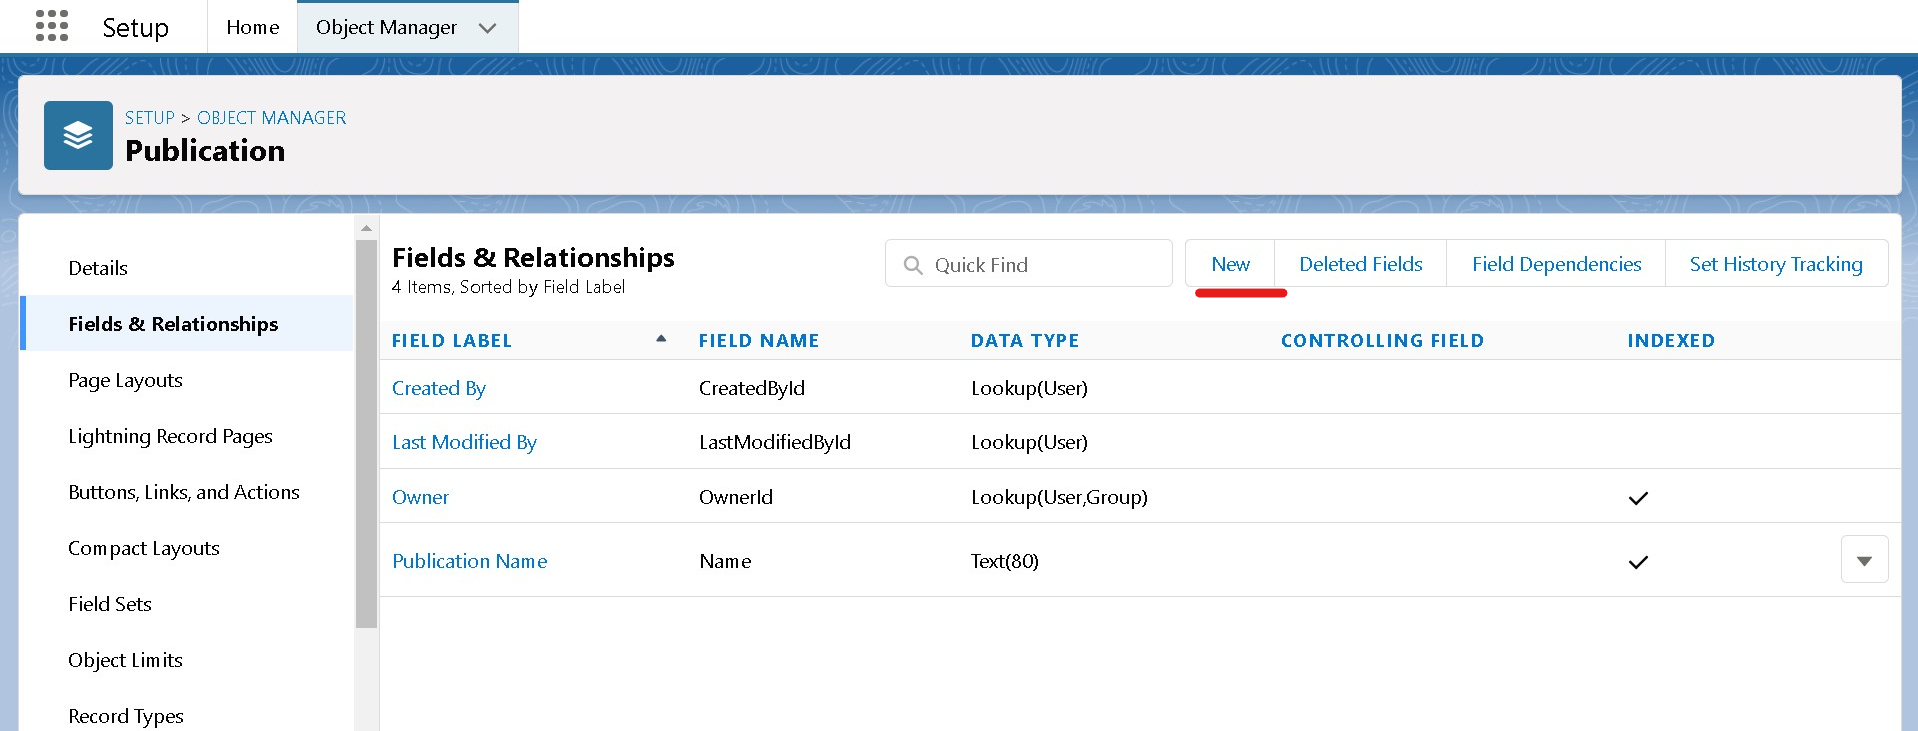Open the Last Modified By field
This screenshot has height=731, width=1918.
(464, 442)
